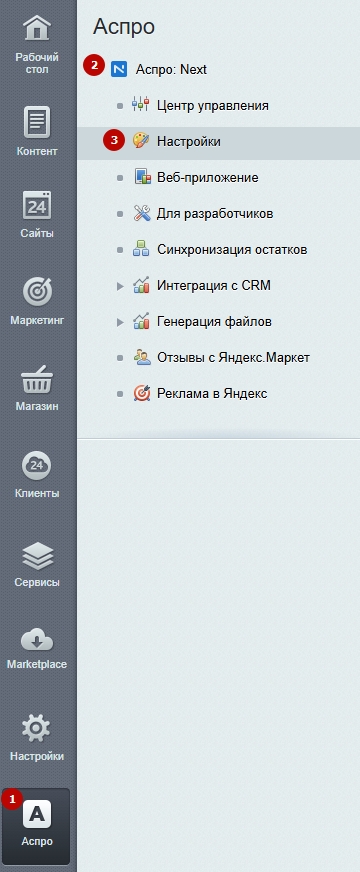This screenshot has width=360, height=872.
Task: Expand the Генерация файлов branch arrow
Action: pyautogui.click(x=120, y=322)
